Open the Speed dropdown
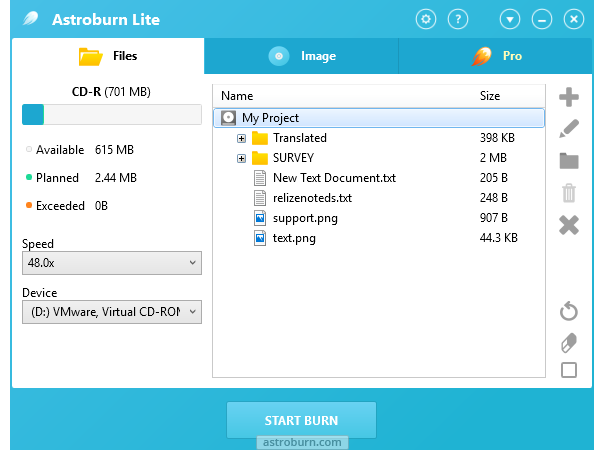The image size is (604, 450). 112,263
